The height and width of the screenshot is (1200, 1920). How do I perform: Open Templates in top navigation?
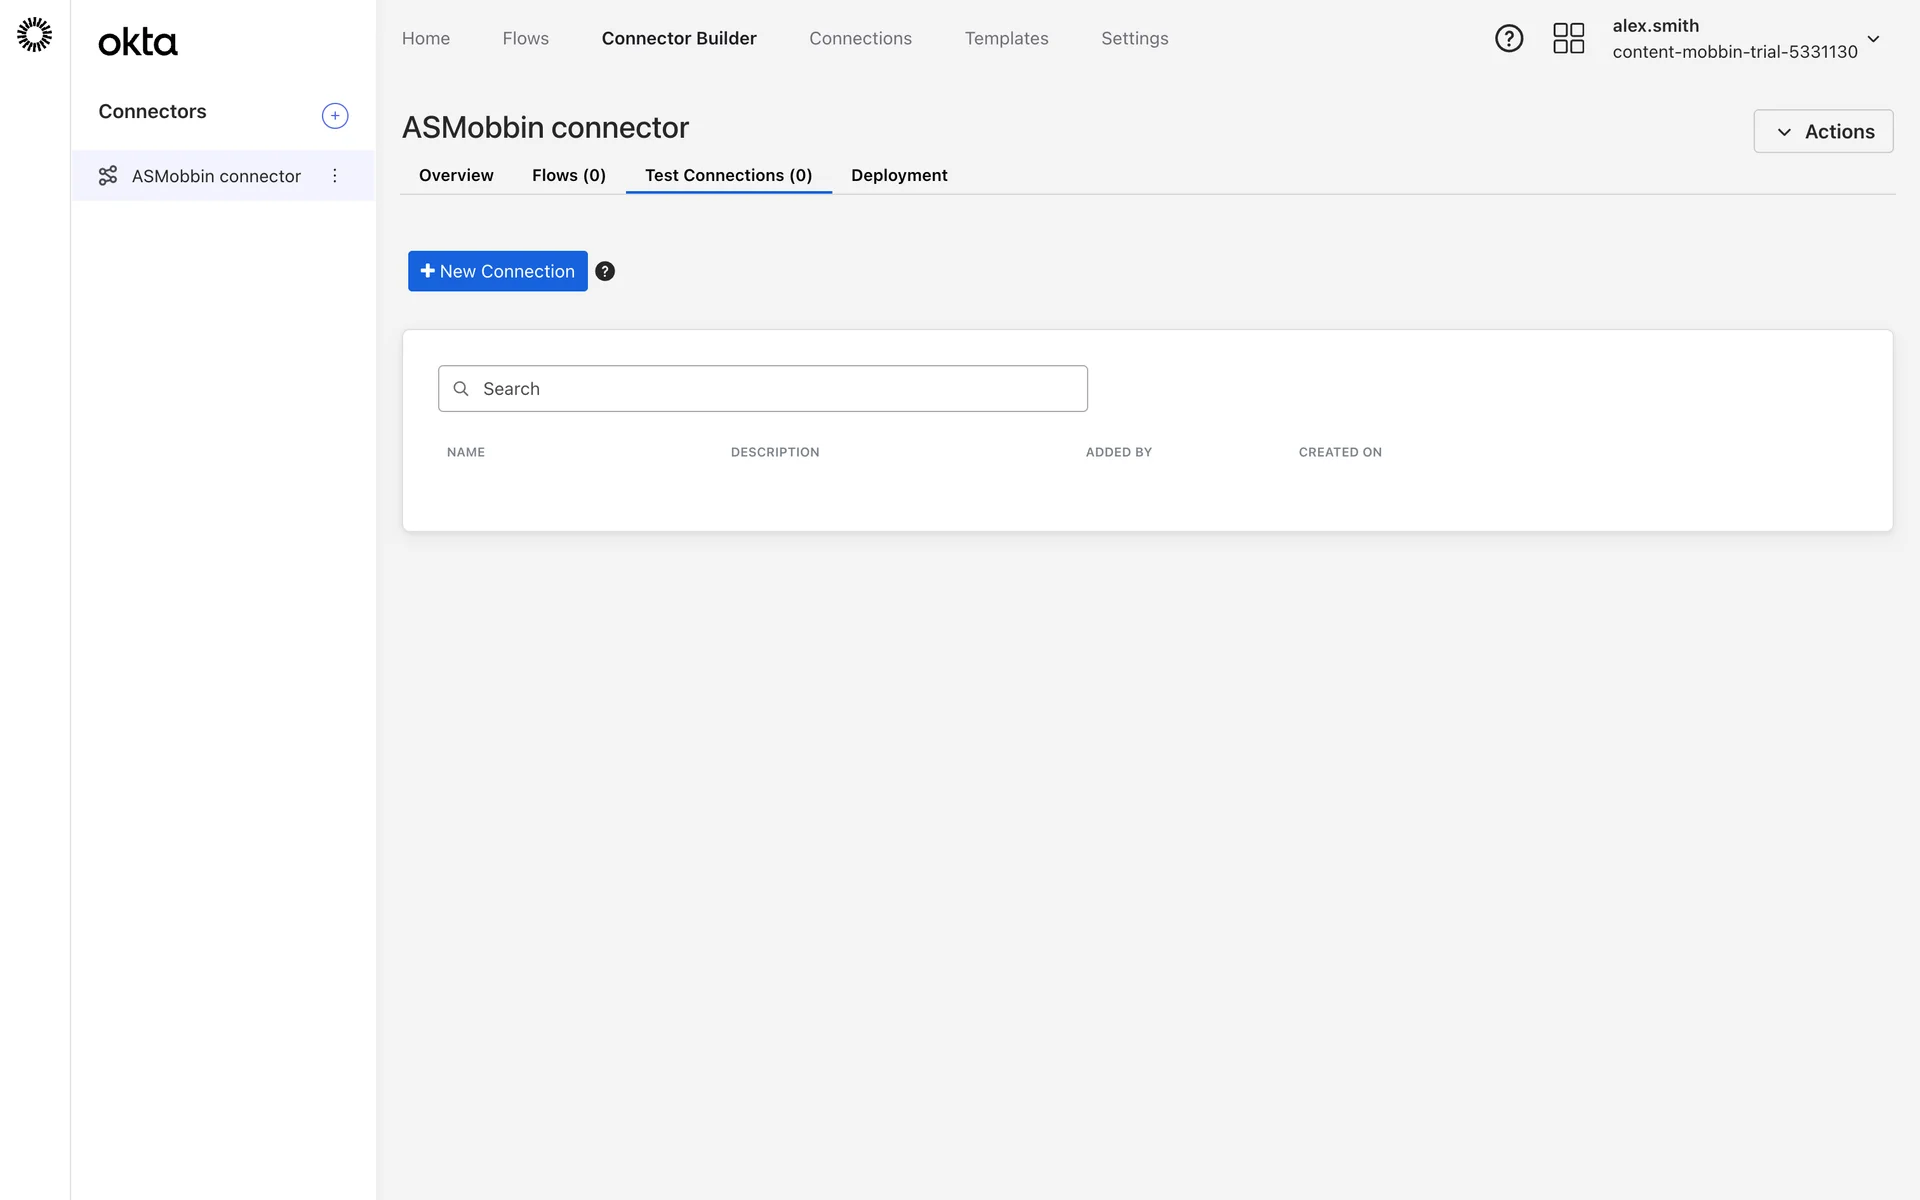point(1006,39)
